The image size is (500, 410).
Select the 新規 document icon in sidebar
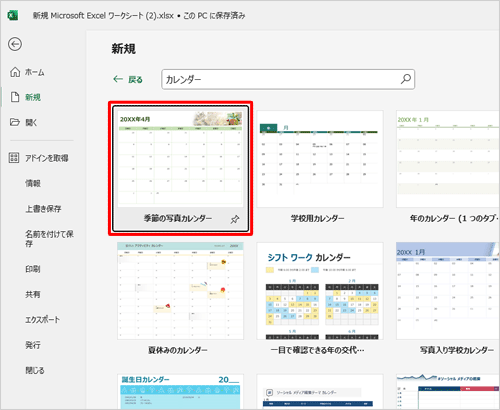[15, 97]
